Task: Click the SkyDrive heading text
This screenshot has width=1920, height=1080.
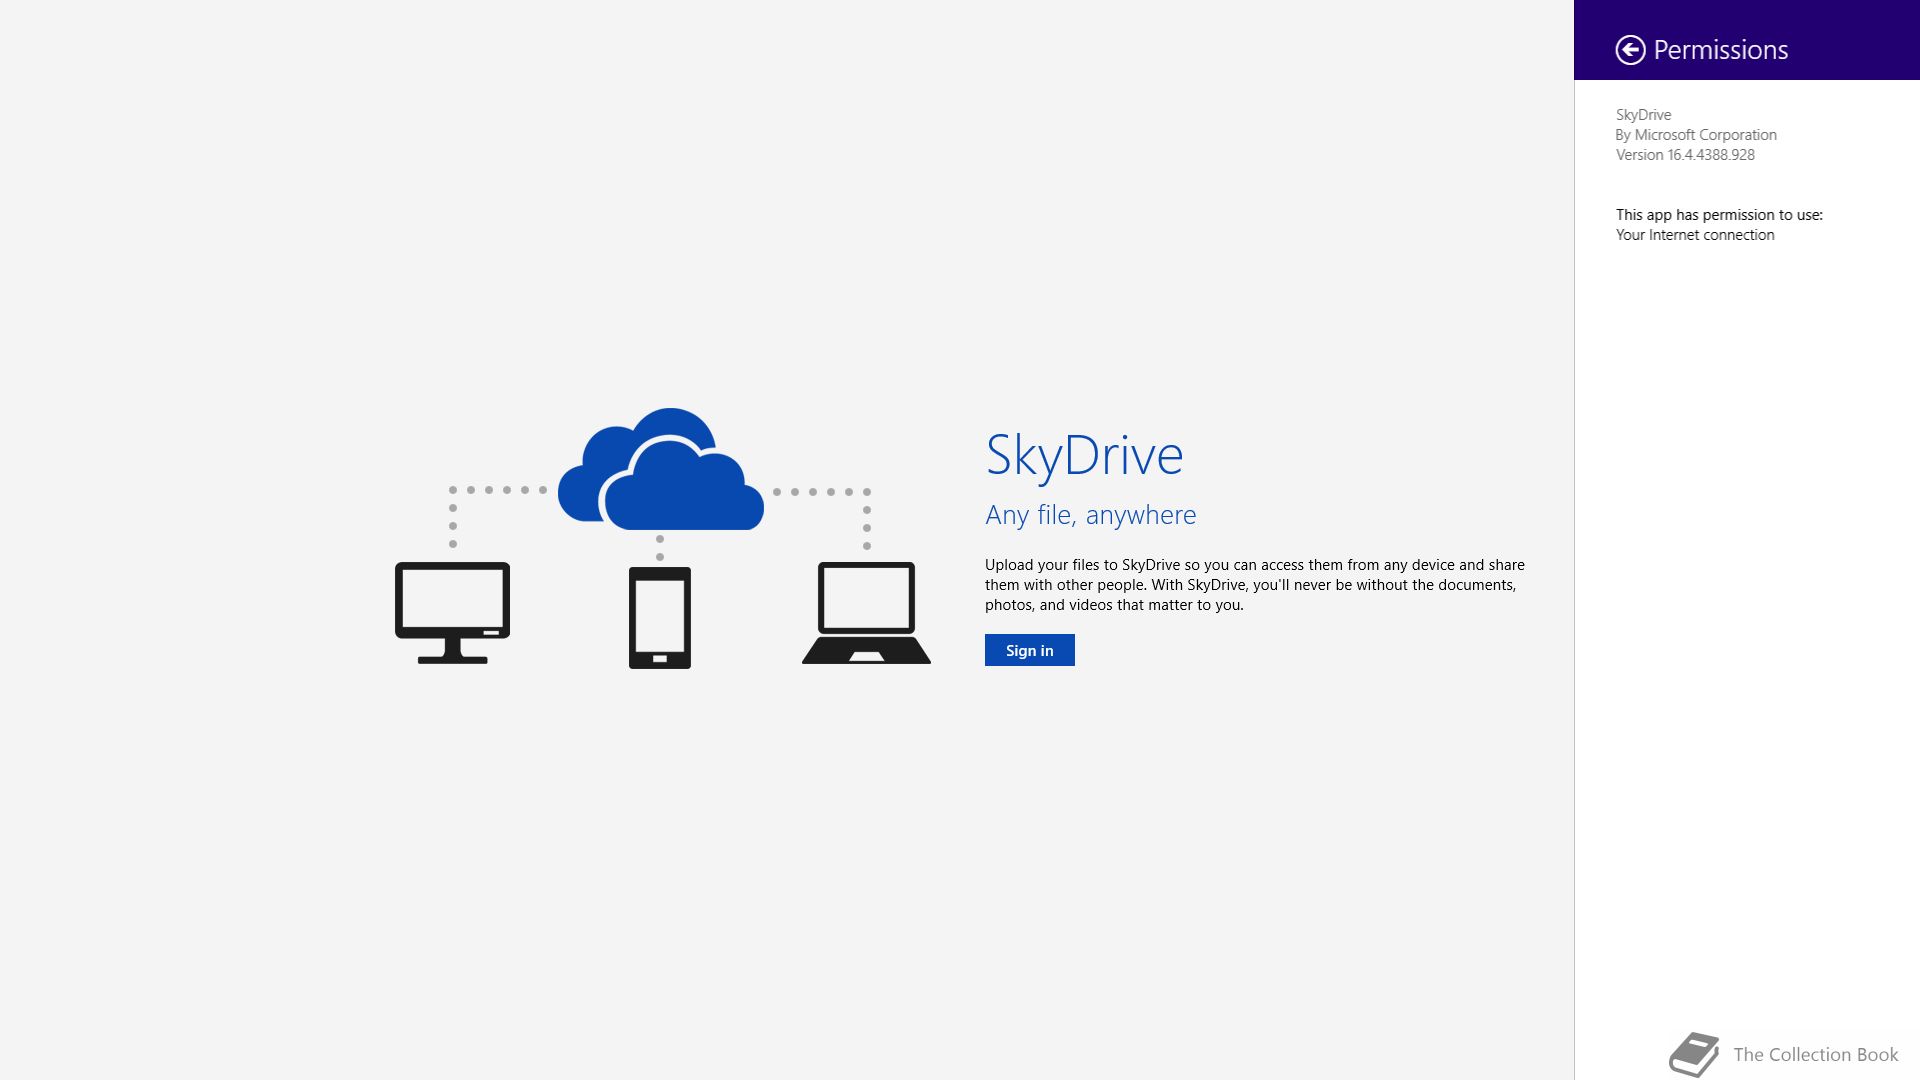Action: (x=1084, y=455)
